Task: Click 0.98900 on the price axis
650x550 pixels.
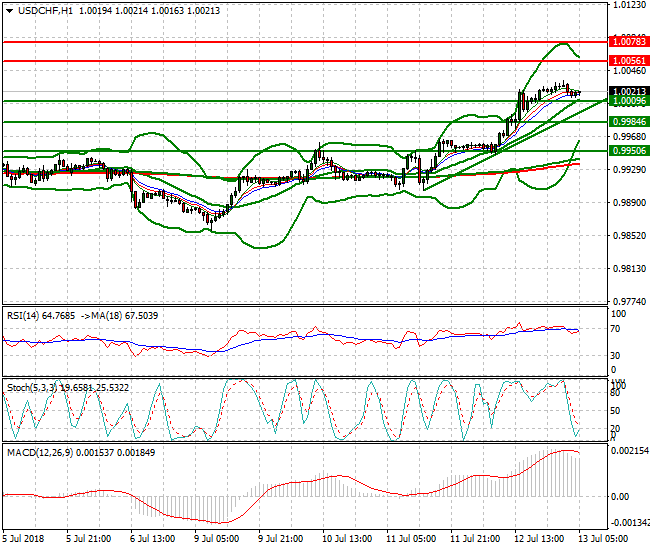Action: [x=629, y=202]
